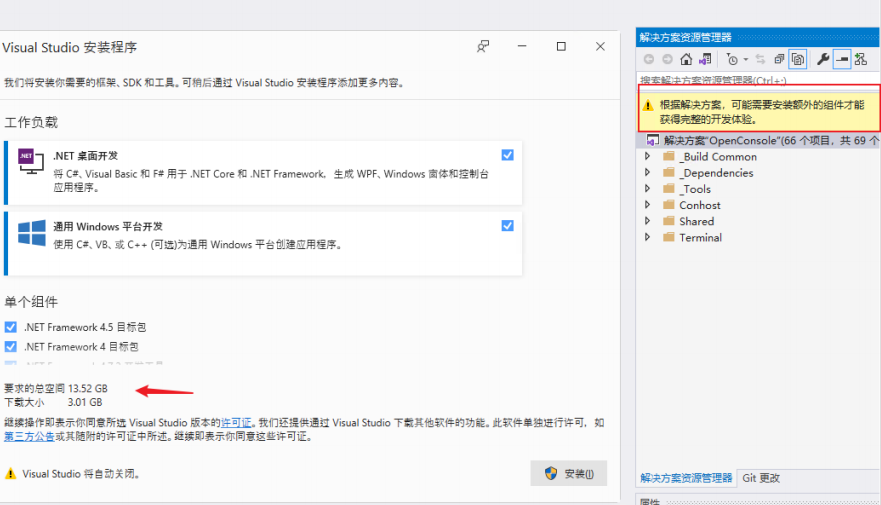Expand the _Build Common folder
Screen dimensions: 881x505
pyautogui.click(x=647, y=157)
